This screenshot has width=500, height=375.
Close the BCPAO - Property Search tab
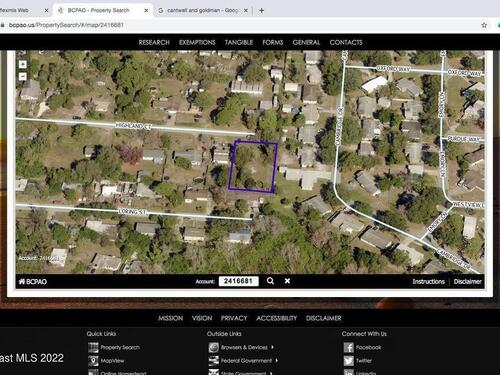pyautogui.click(x=146, y=11)
